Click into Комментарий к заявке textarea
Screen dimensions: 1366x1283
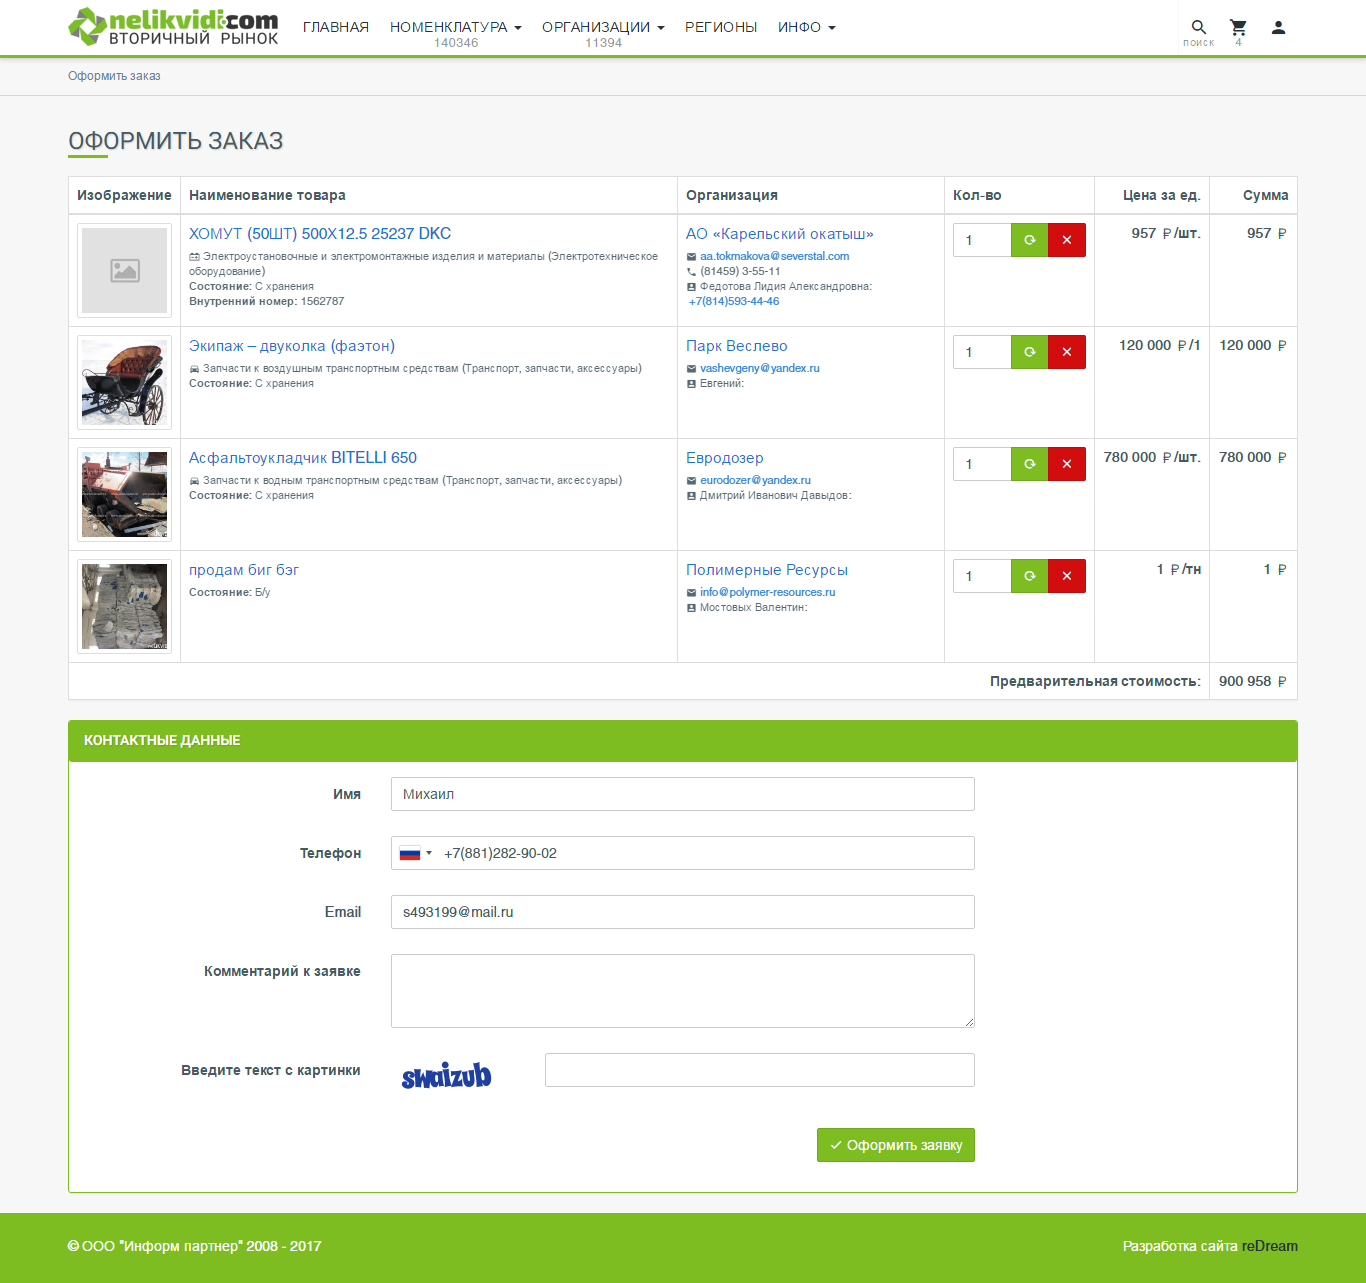pos(683,991)
